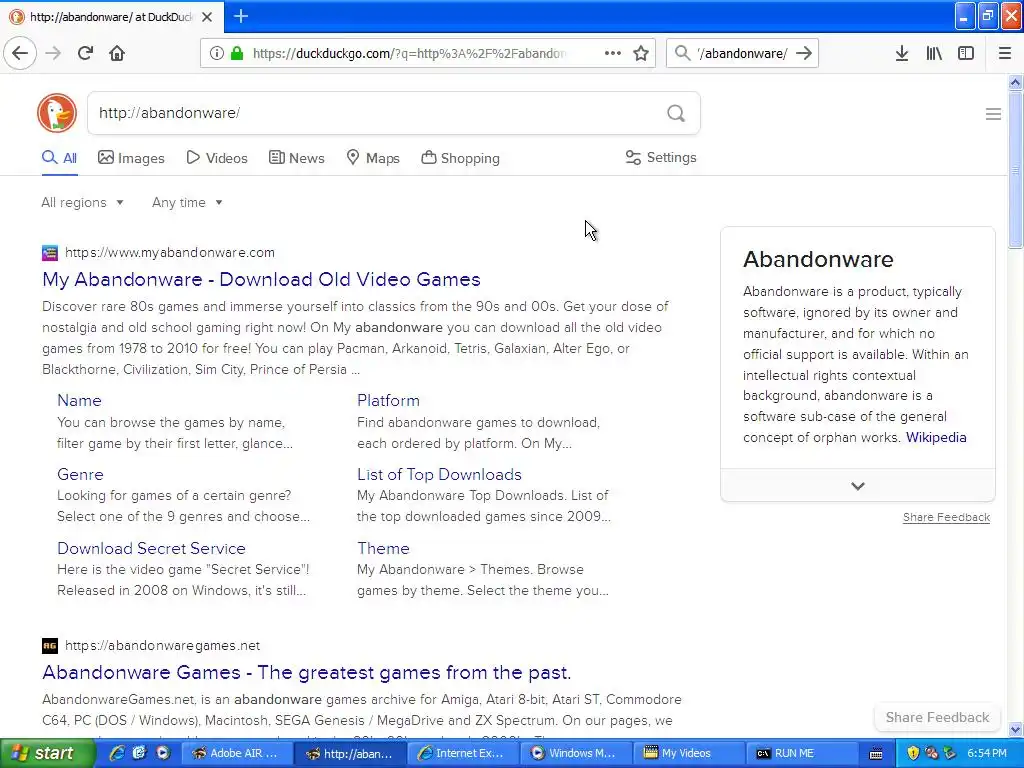Click the toolbar search magnifier icon
The image size is (1024, 768).
click(x=682, y=53)
